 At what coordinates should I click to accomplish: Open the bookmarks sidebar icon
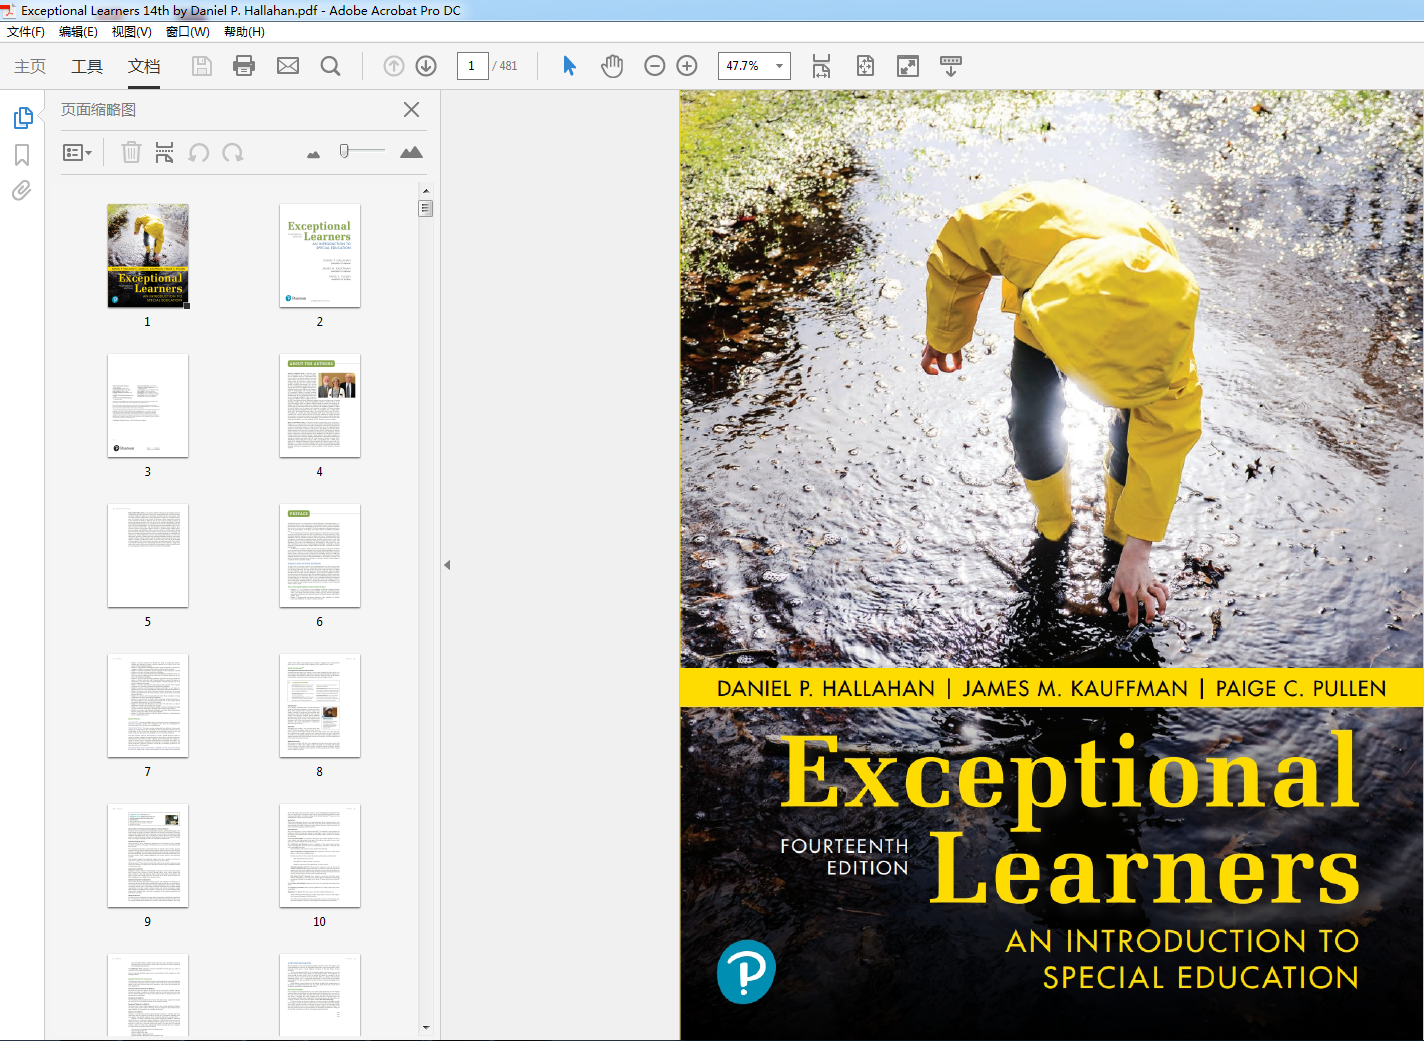tap(22, 155)
